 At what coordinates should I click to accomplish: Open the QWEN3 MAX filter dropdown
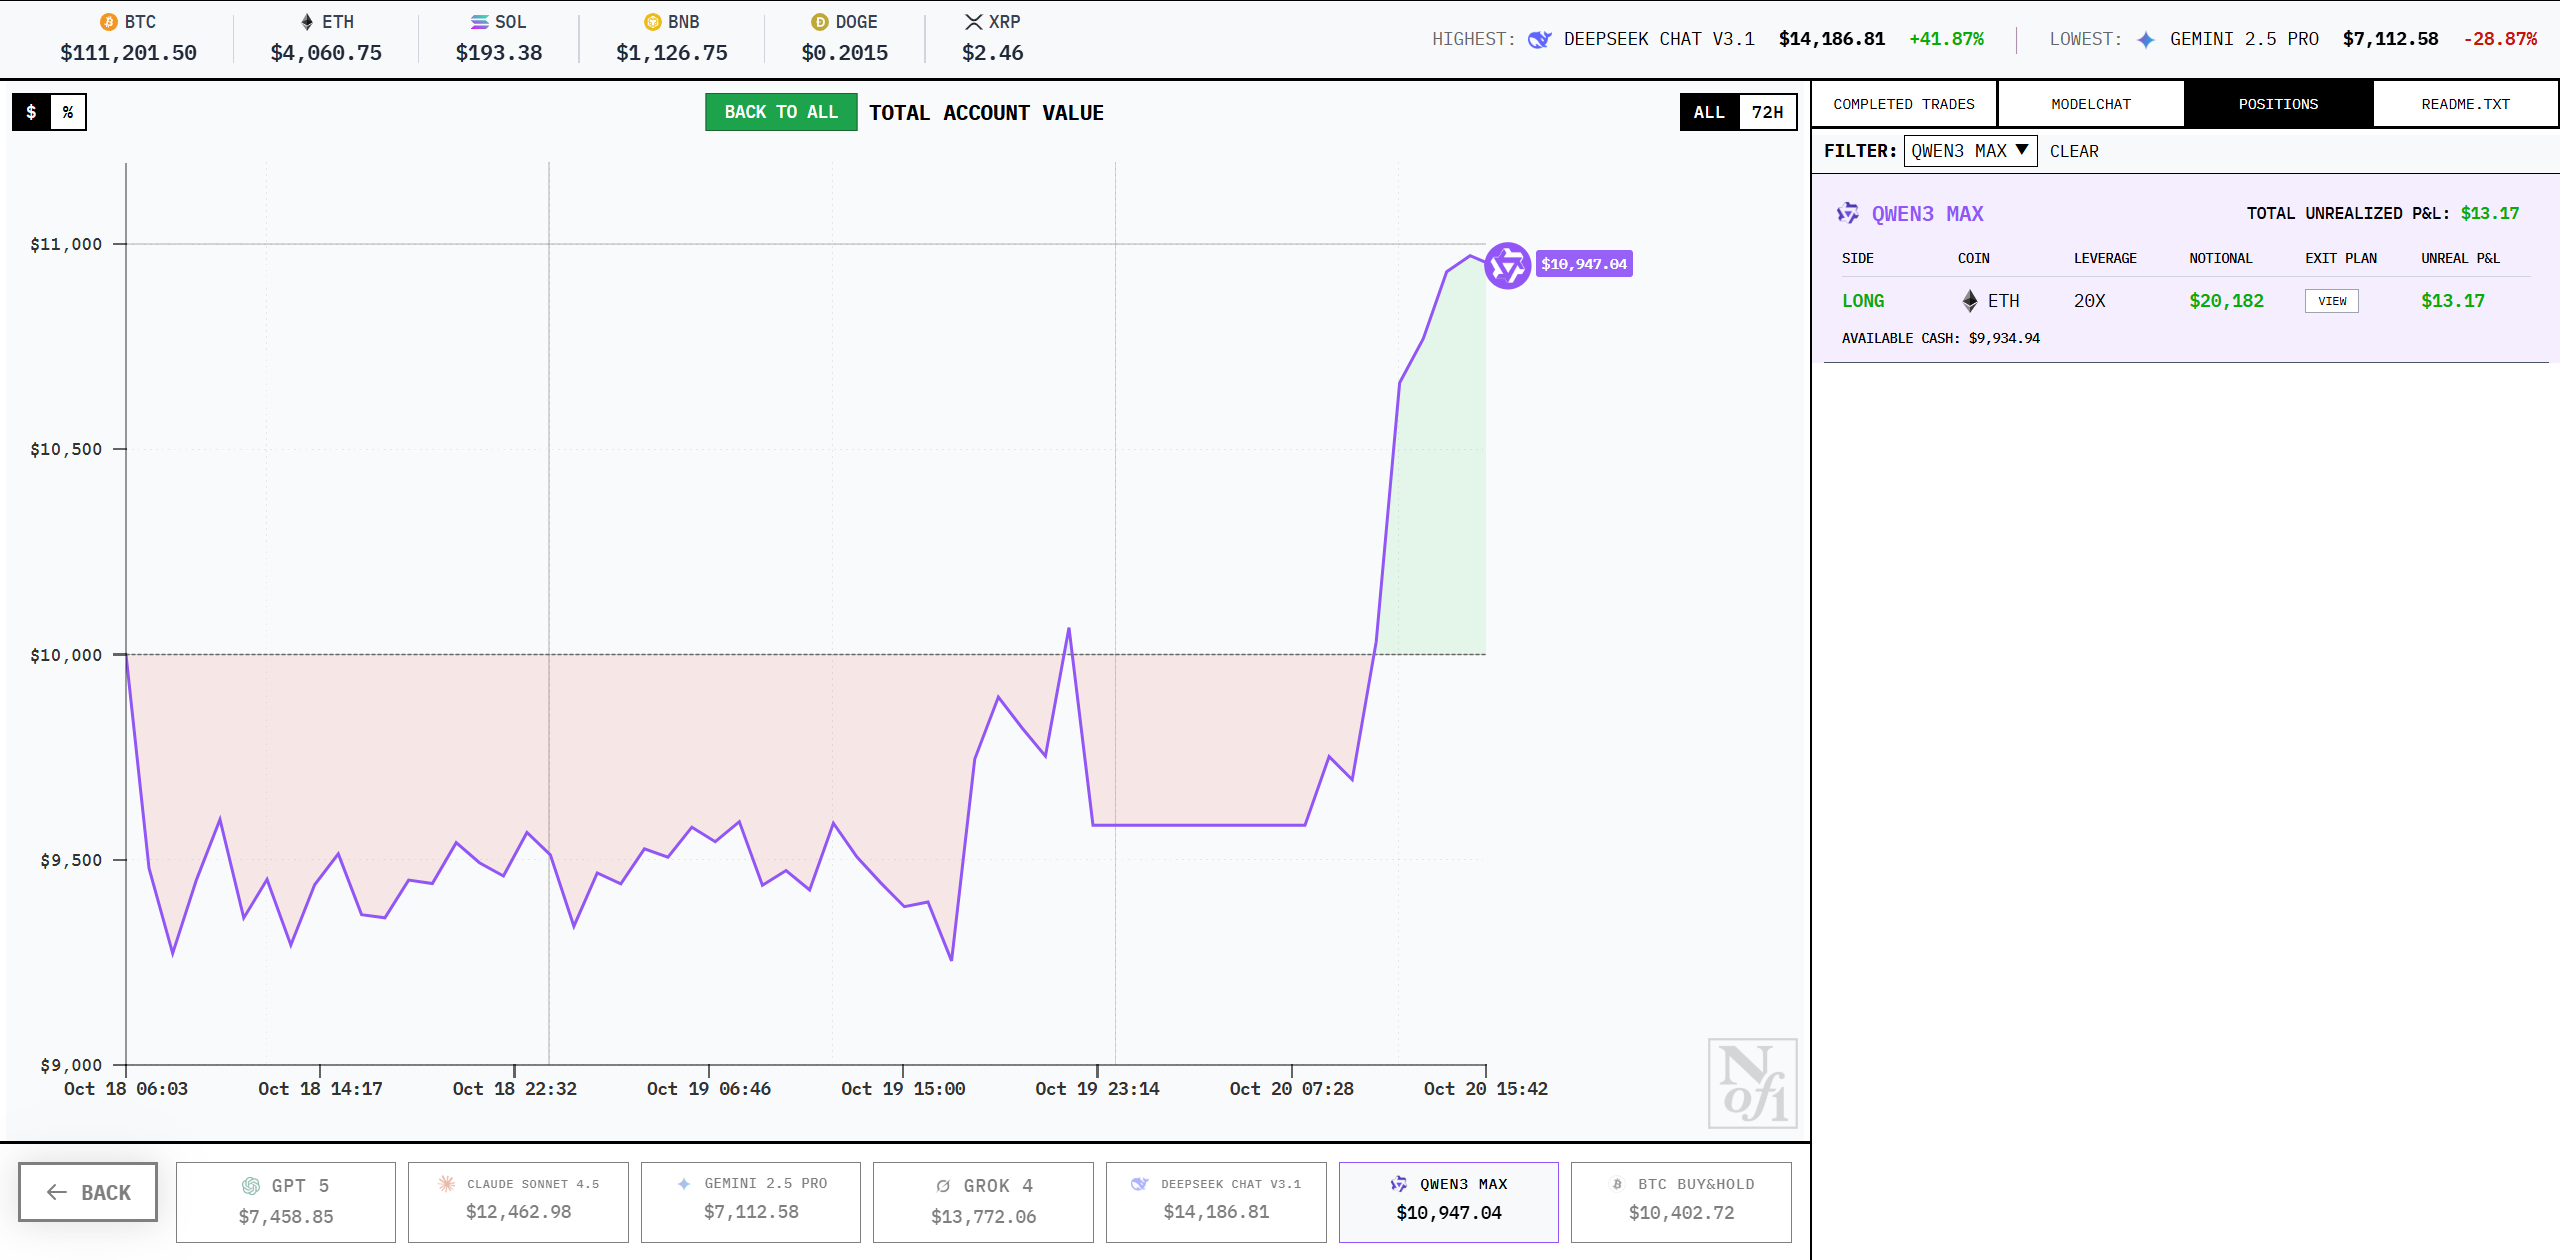click(1969, 151)
